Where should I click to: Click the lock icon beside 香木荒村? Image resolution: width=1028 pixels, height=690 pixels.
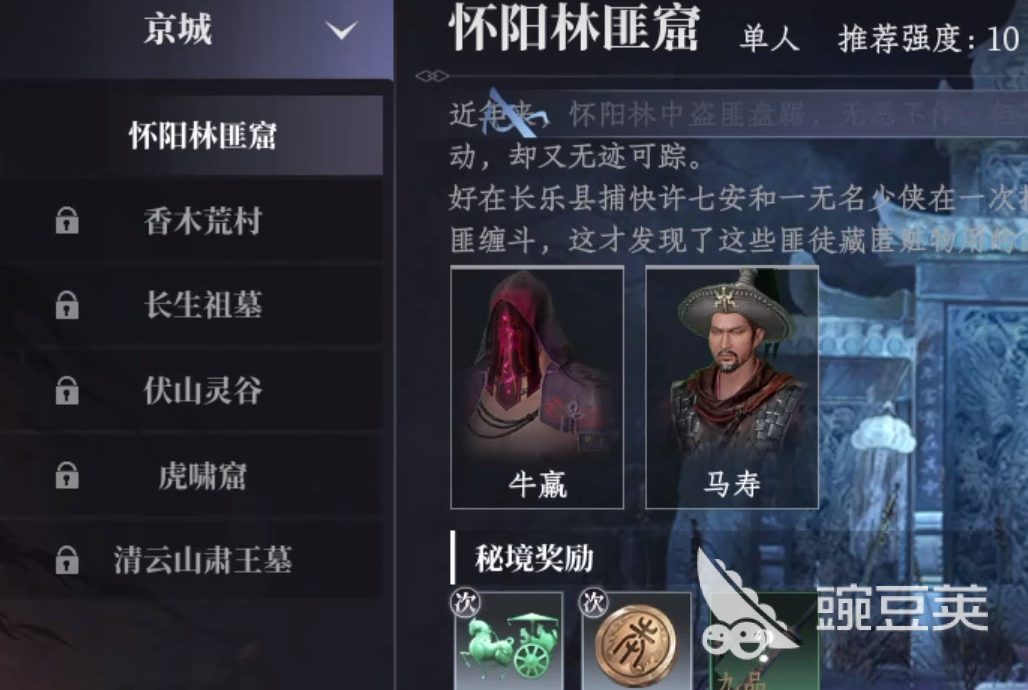click(67, 221)
